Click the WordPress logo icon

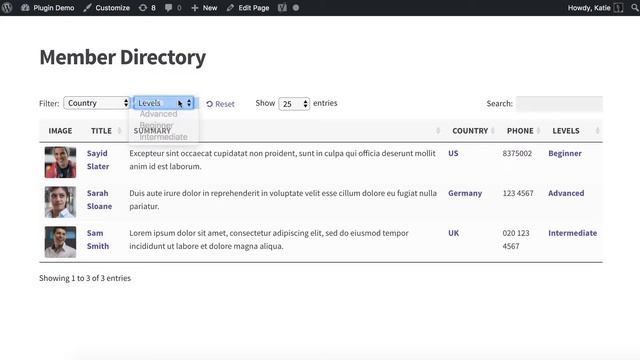(7, 8)
